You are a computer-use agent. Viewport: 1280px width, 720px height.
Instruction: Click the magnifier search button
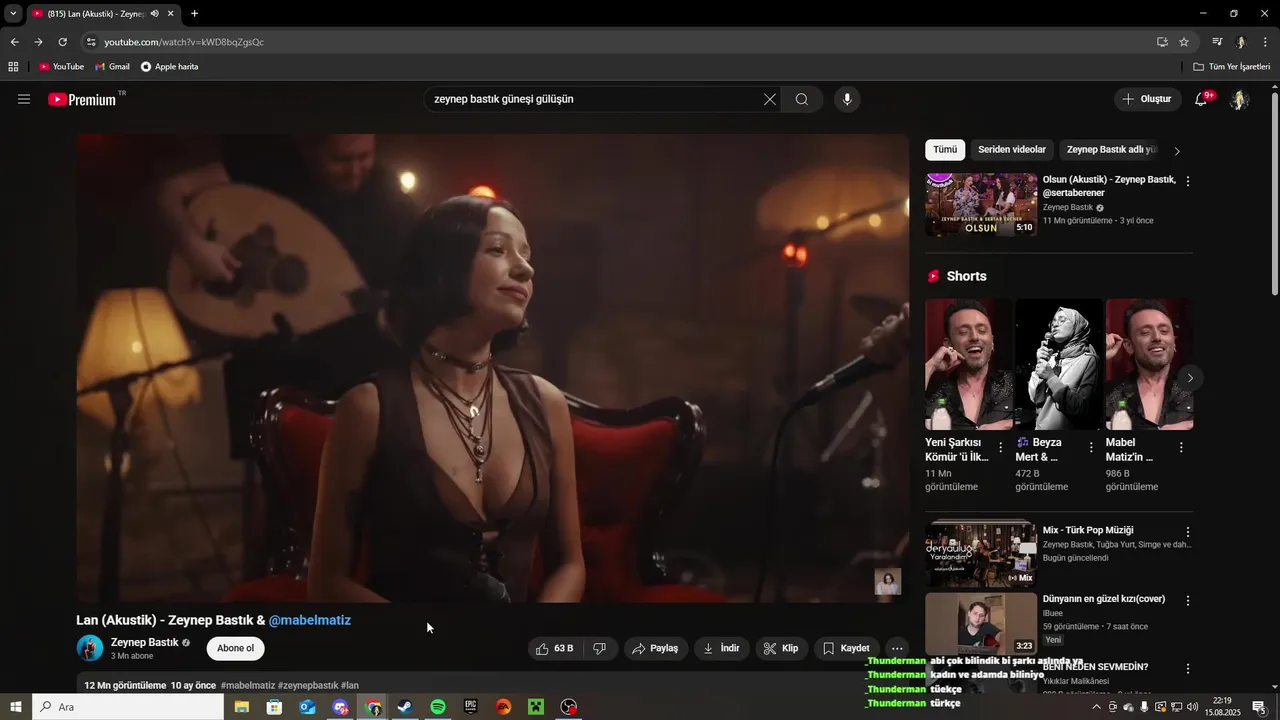802,99
